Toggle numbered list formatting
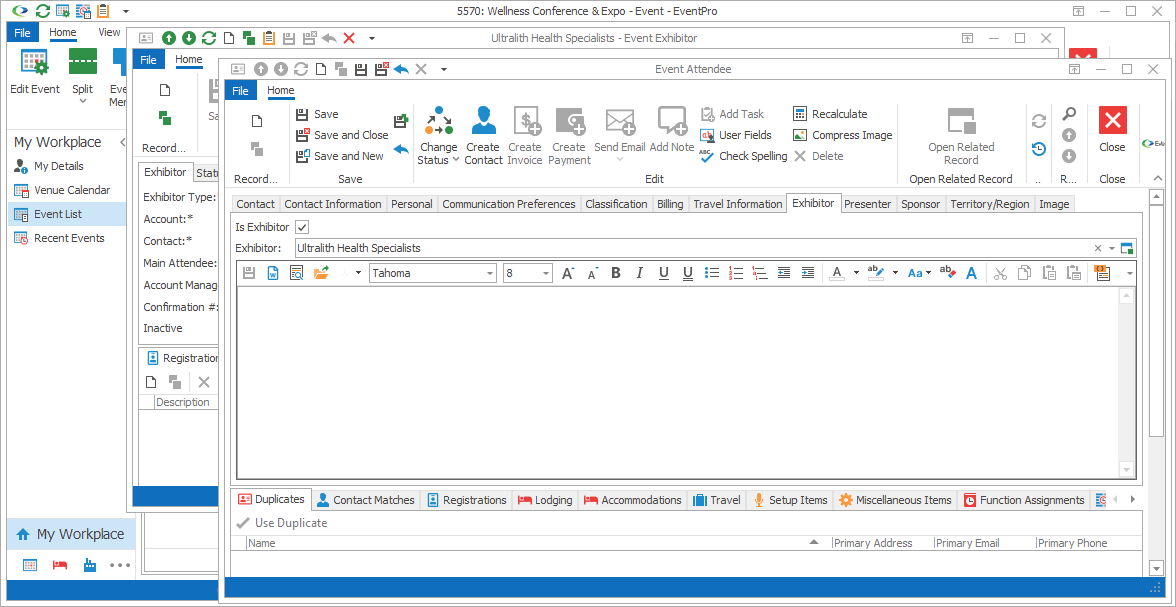This screenshot has width=1176, height=607. (x=736, y=274)
